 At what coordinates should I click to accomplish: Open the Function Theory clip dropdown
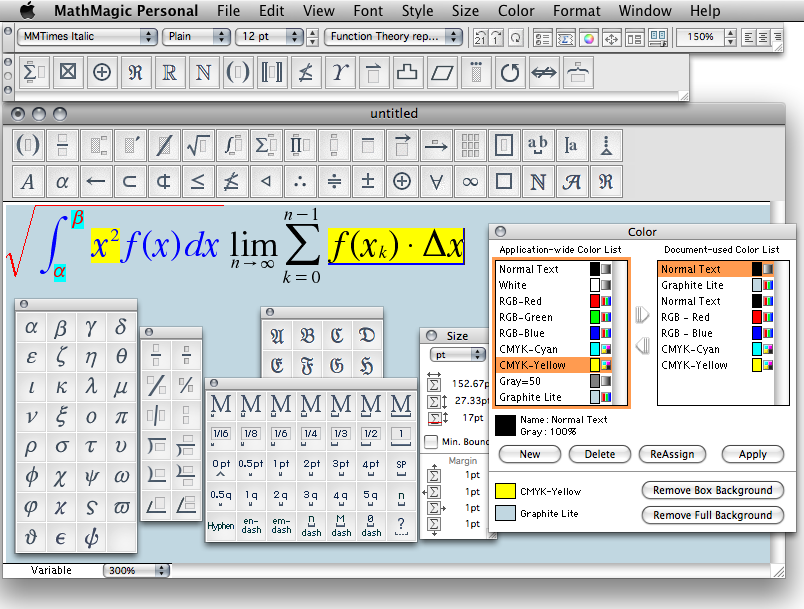click(393, 36)
